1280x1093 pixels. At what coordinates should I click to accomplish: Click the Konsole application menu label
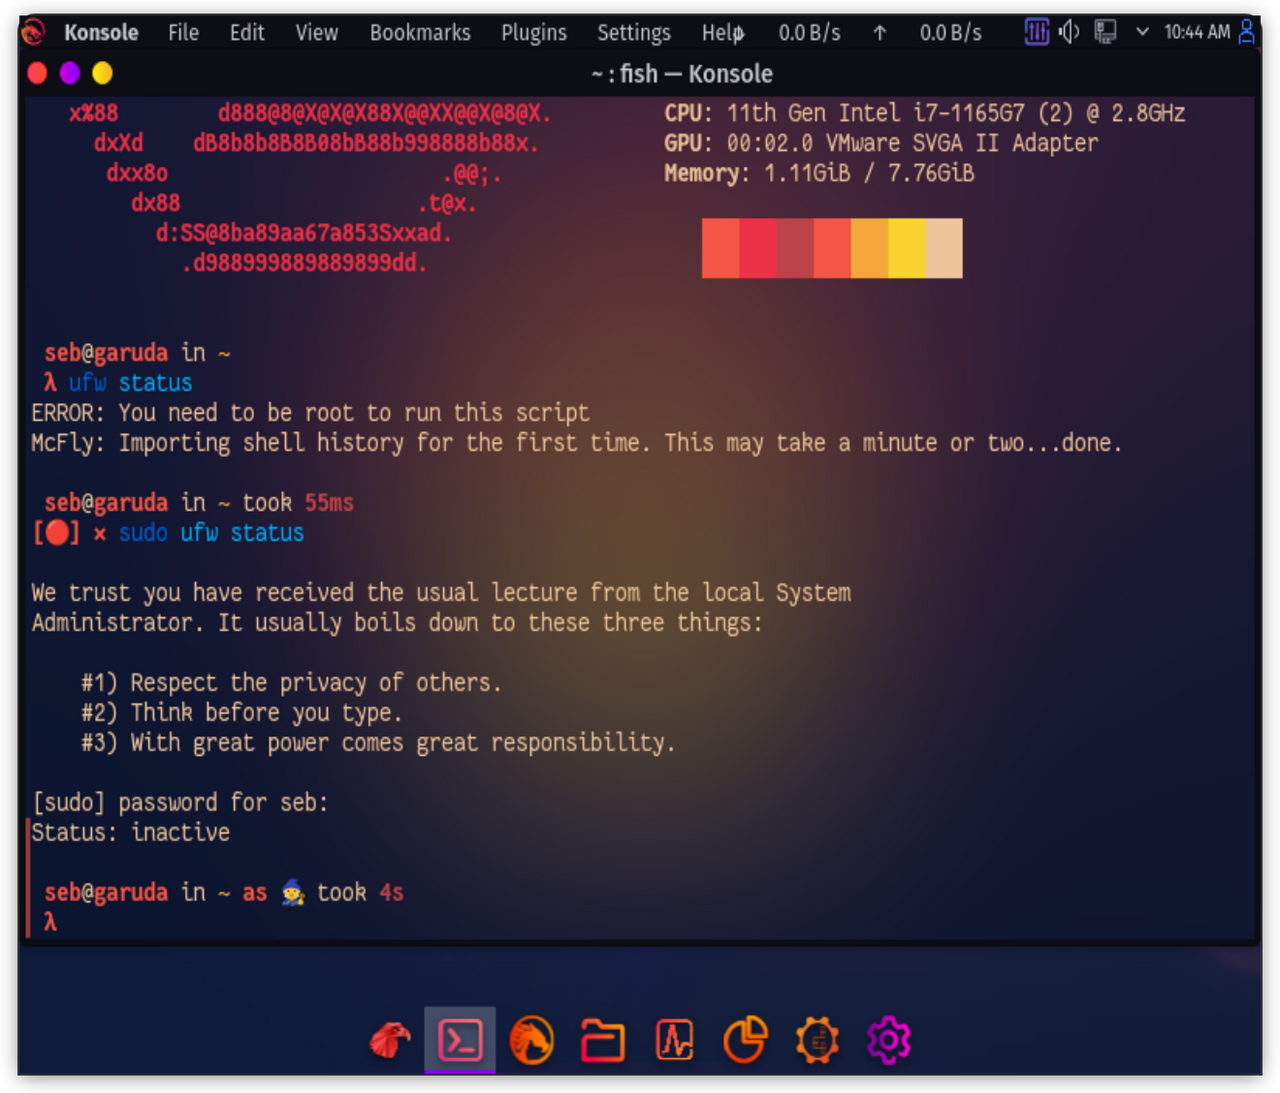pyautogui.click(x=101, y=33)
